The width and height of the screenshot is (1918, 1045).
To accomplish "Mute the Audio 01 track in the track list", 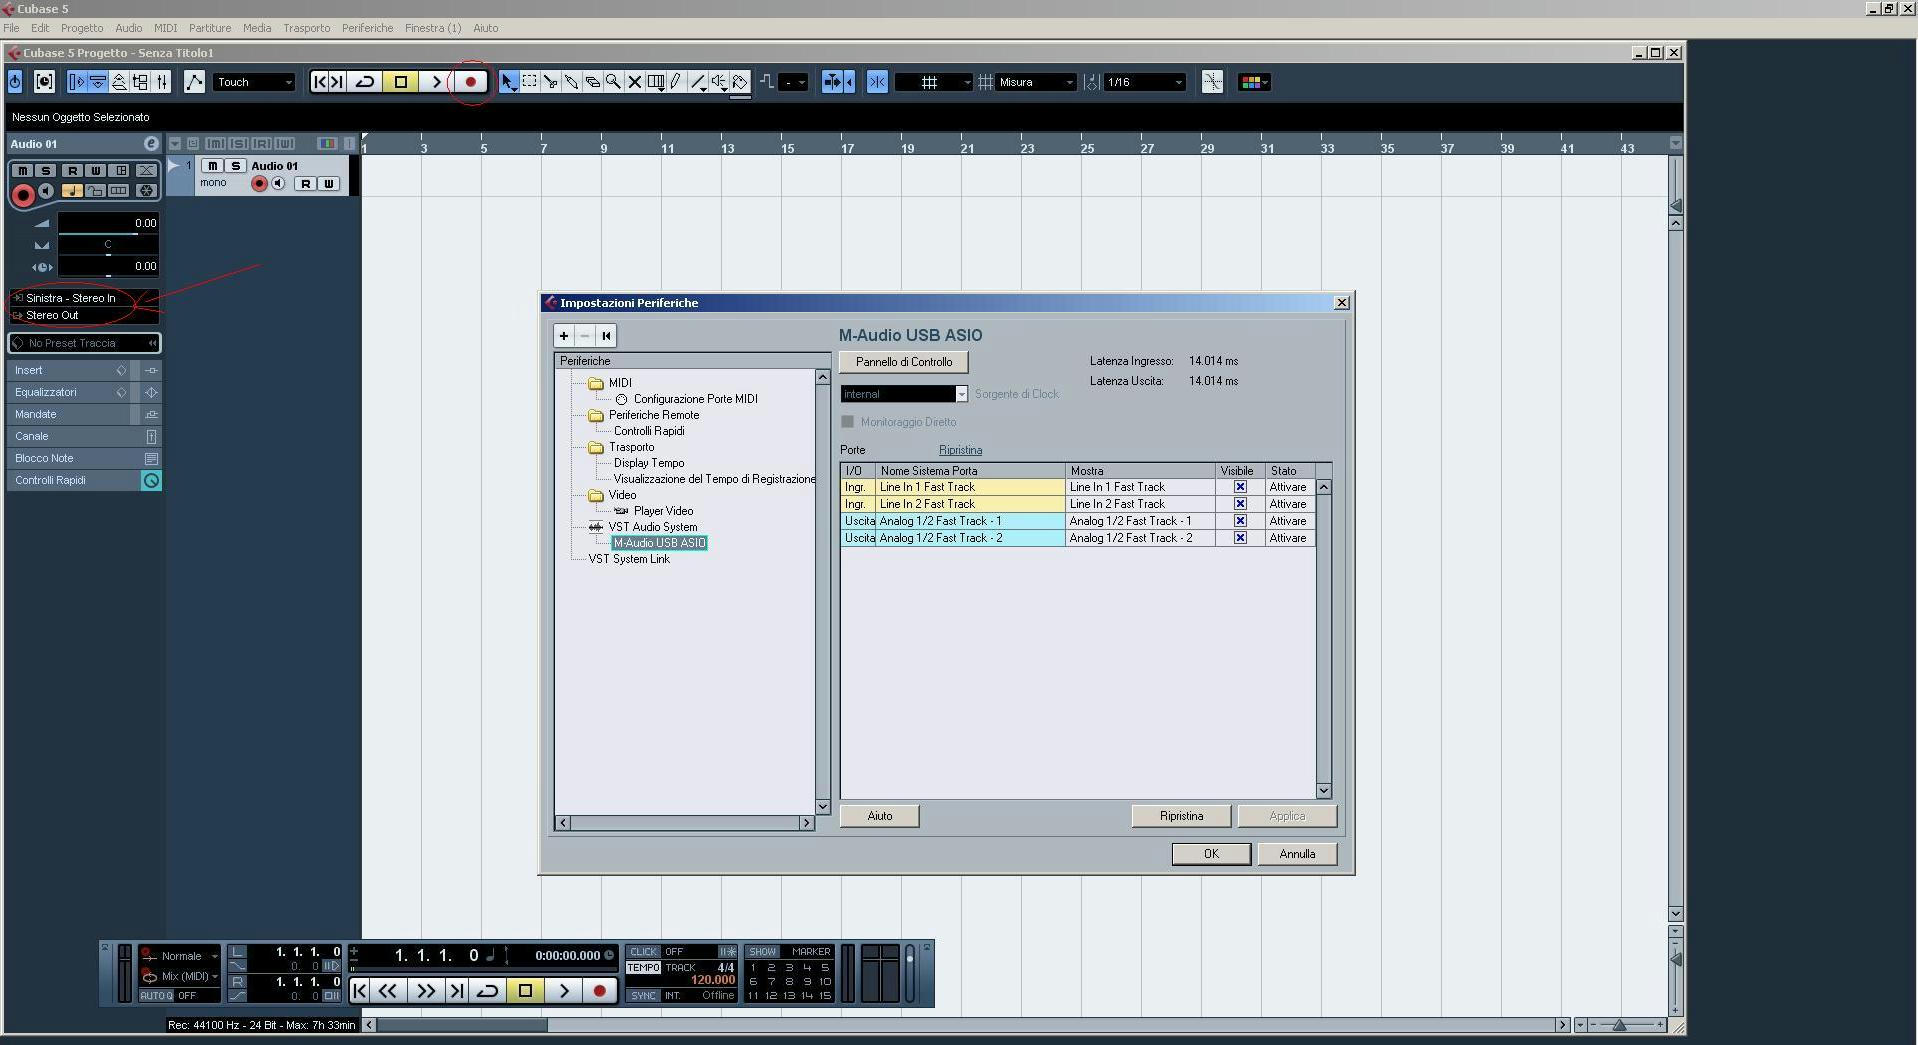I will [213, 166].
